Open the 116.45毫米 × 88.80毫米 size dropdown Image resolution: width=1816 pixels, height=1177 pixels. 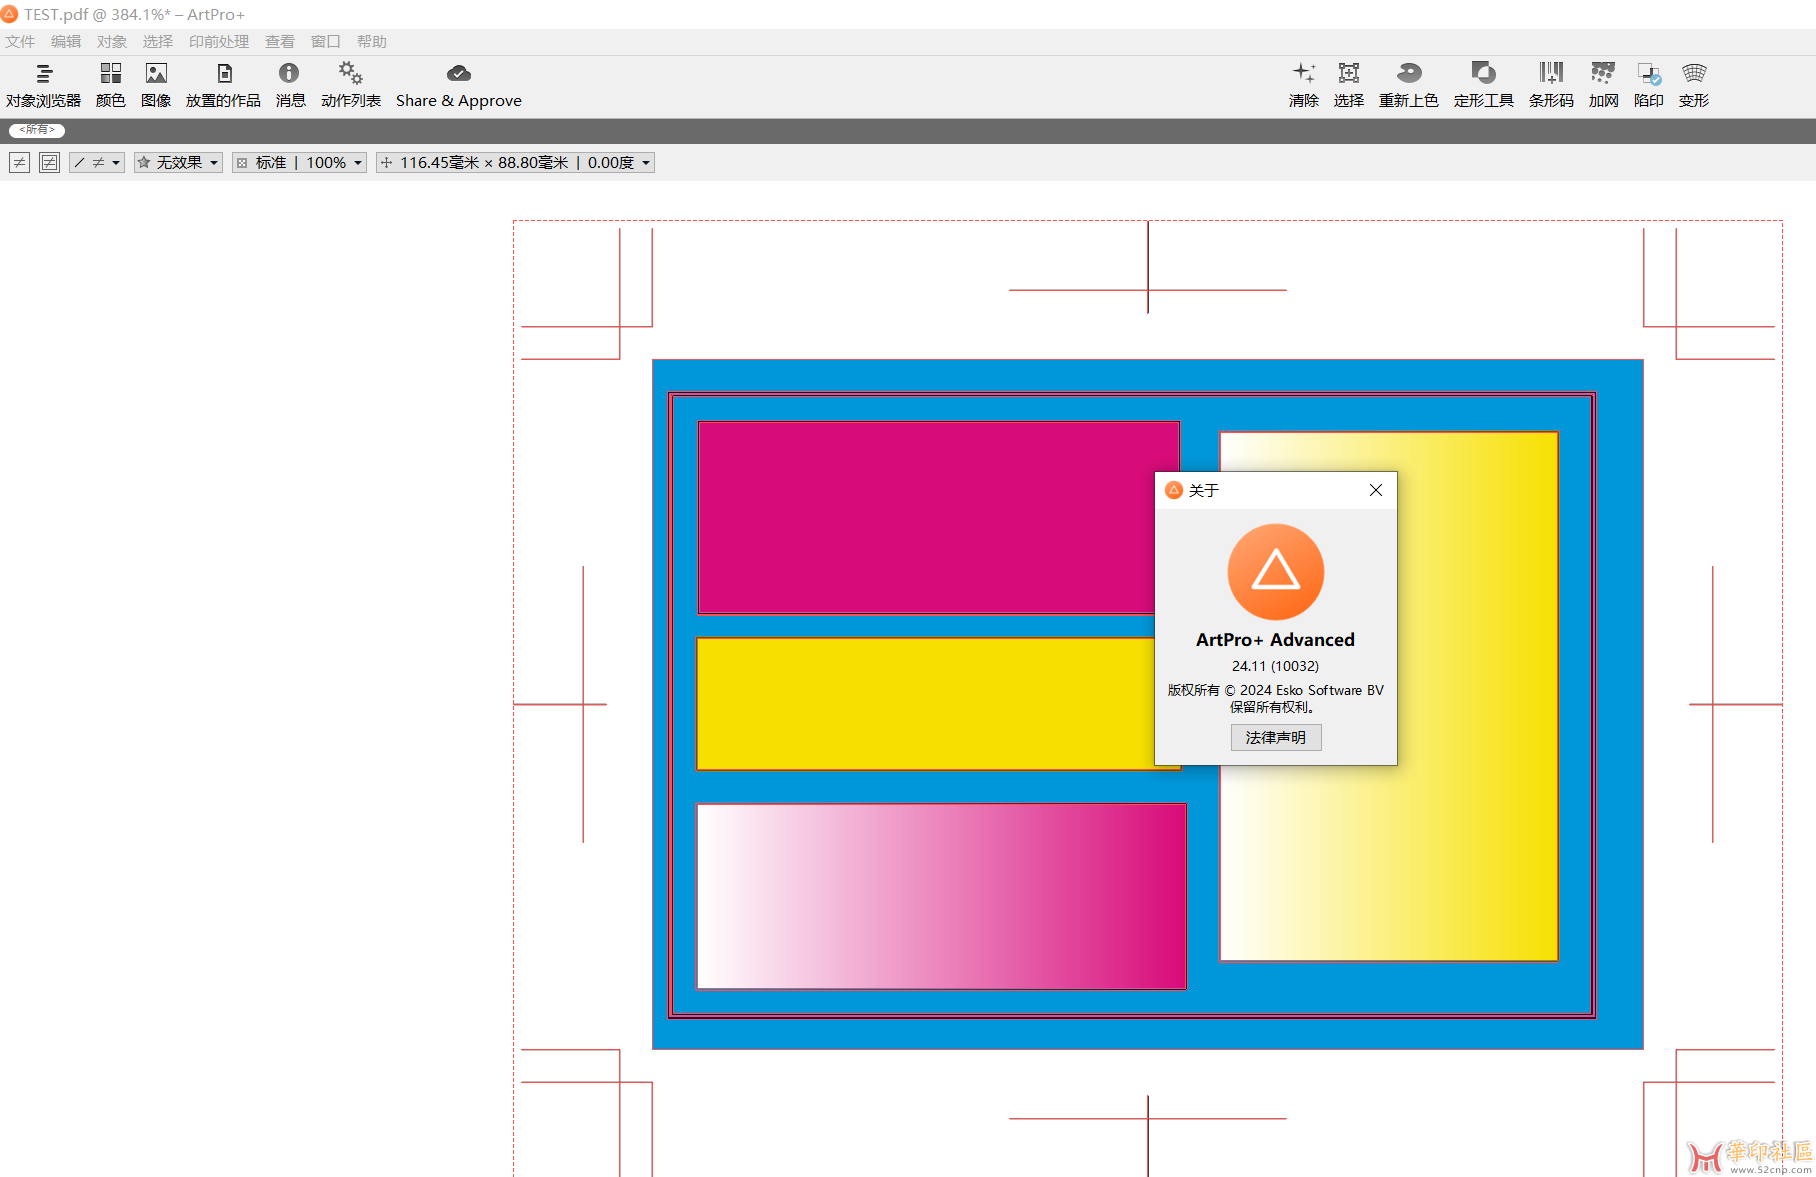pos(515,163)
